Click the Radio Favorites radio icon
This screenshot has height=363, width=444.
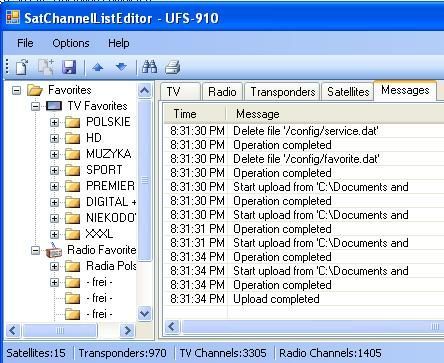(54, 250)
